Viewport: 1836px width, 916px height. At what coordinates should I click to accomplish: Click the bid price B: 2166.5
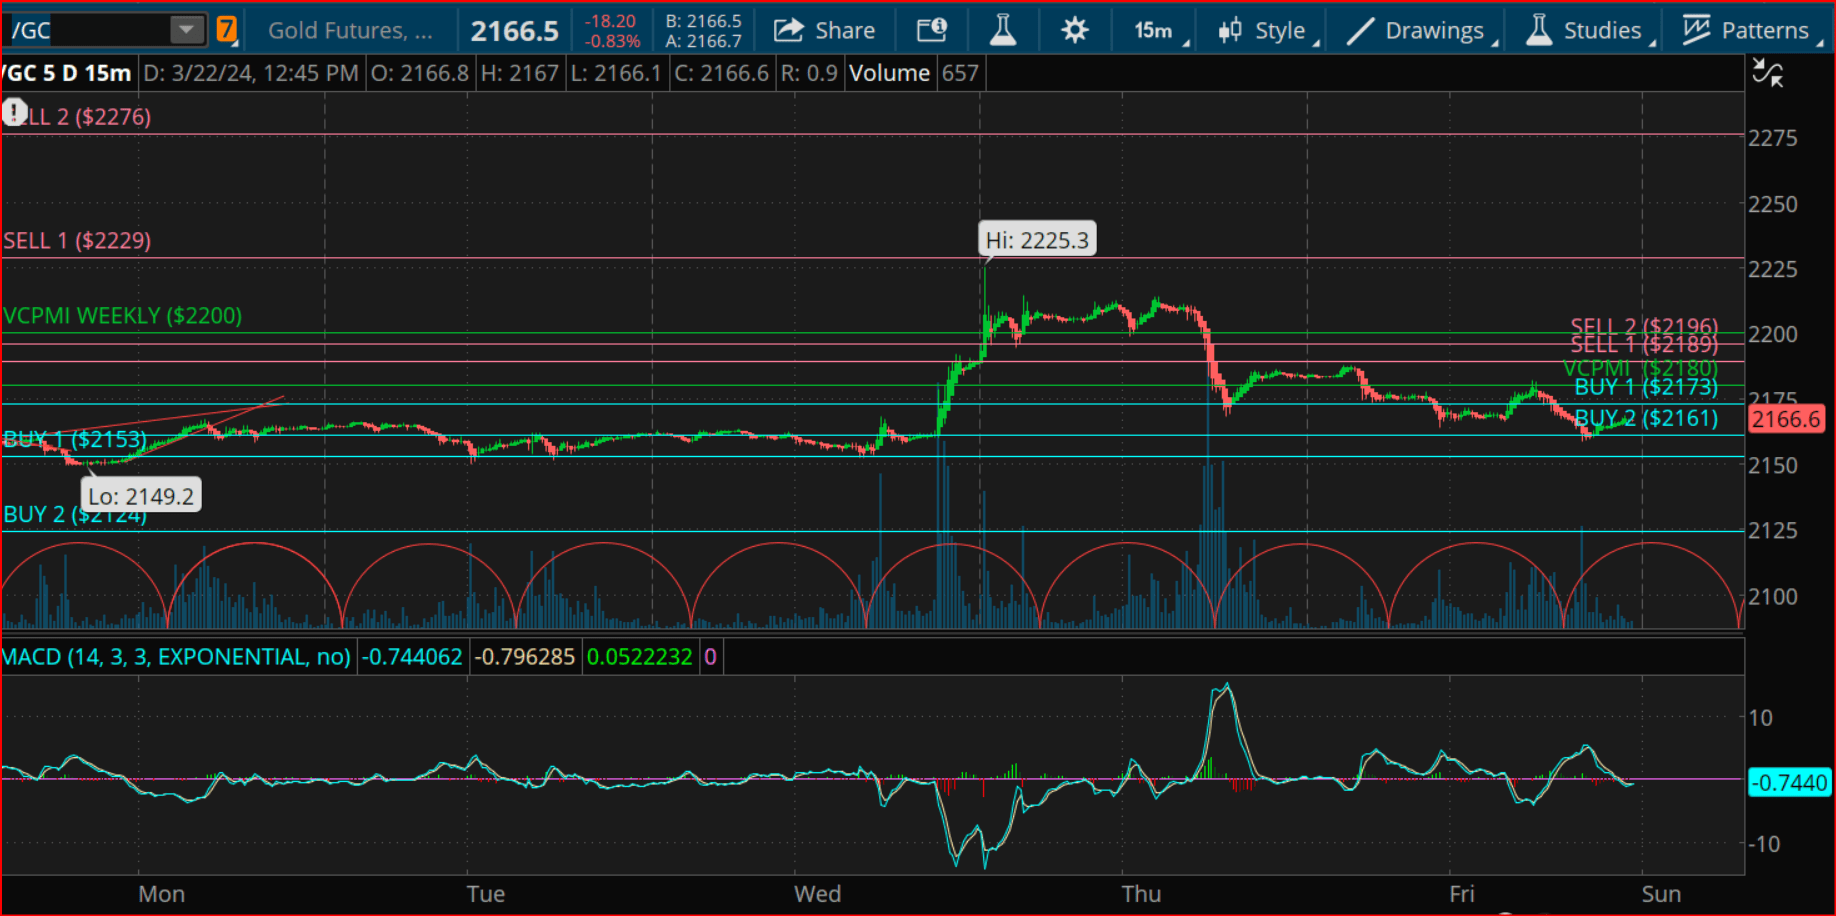point(704,21)
